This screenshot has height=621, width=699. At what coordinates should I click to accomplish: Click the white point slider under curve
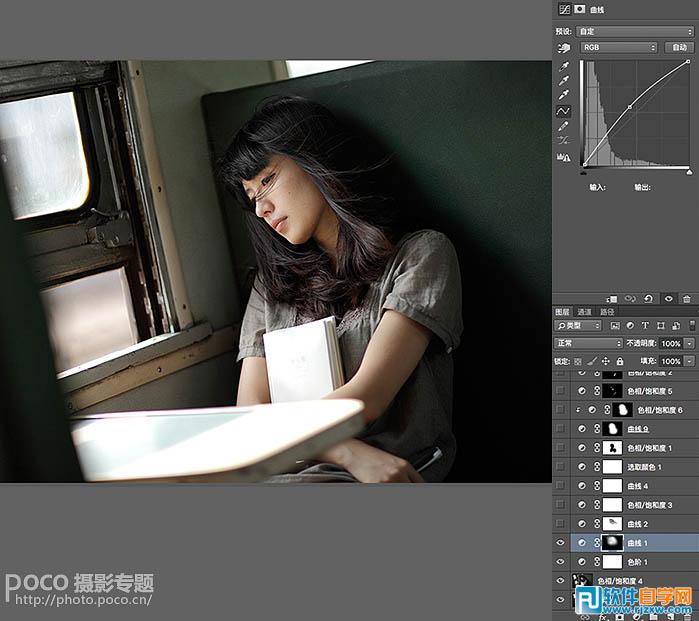pyautogui.click(x=689, y=172)
